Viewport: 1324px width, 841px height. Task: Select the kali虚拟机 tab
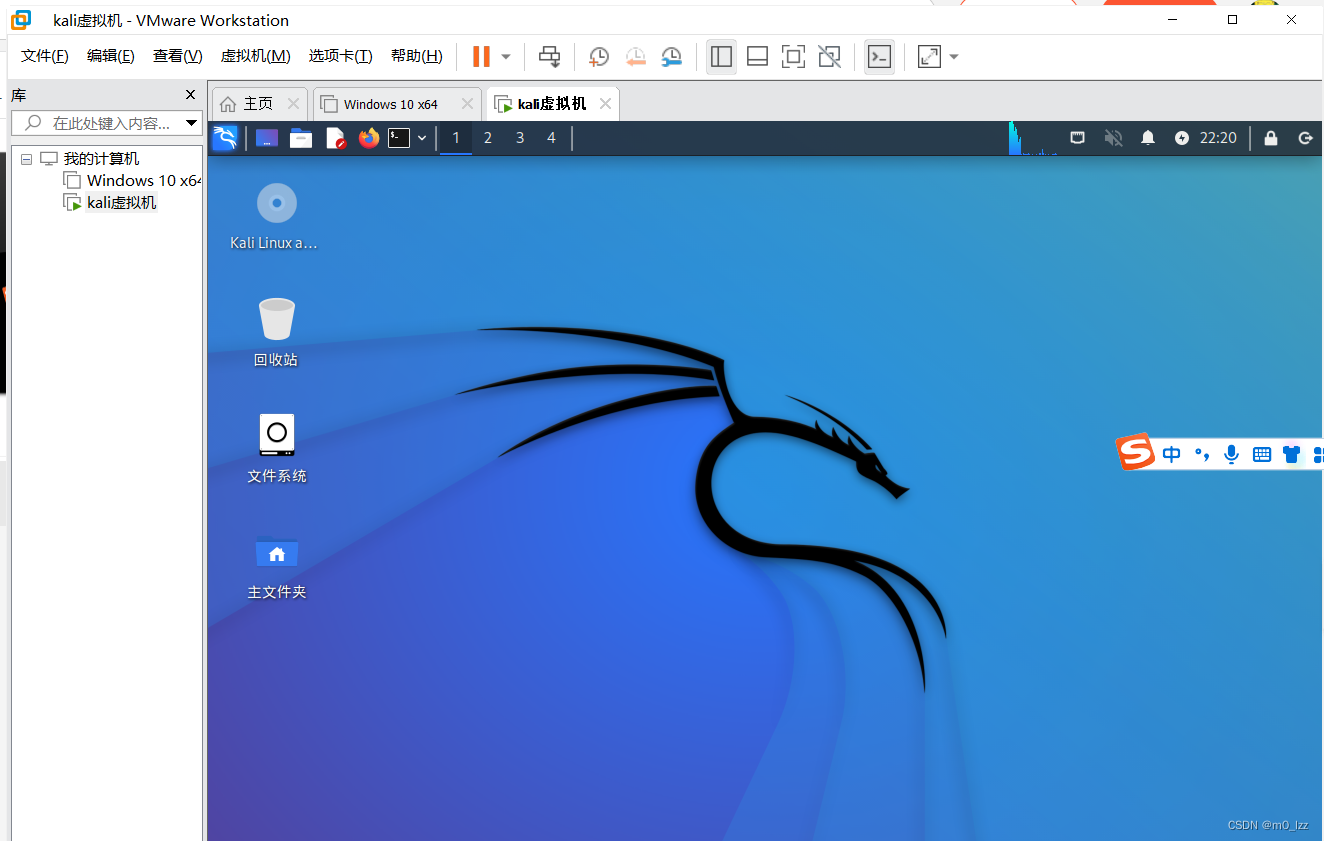tap(552, 104)
